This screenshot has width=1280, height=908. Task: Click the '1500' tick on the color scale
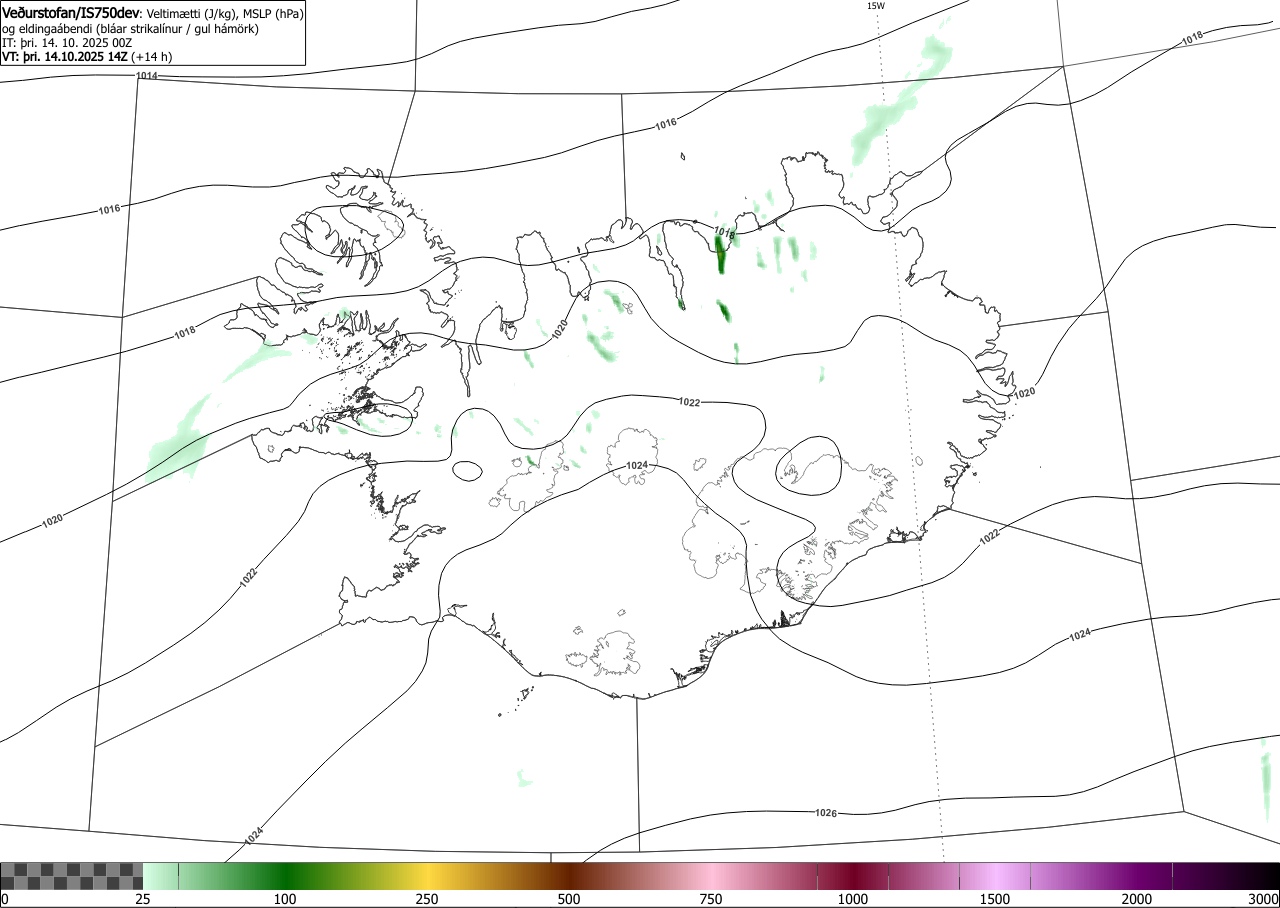click(x=995, y=899)
